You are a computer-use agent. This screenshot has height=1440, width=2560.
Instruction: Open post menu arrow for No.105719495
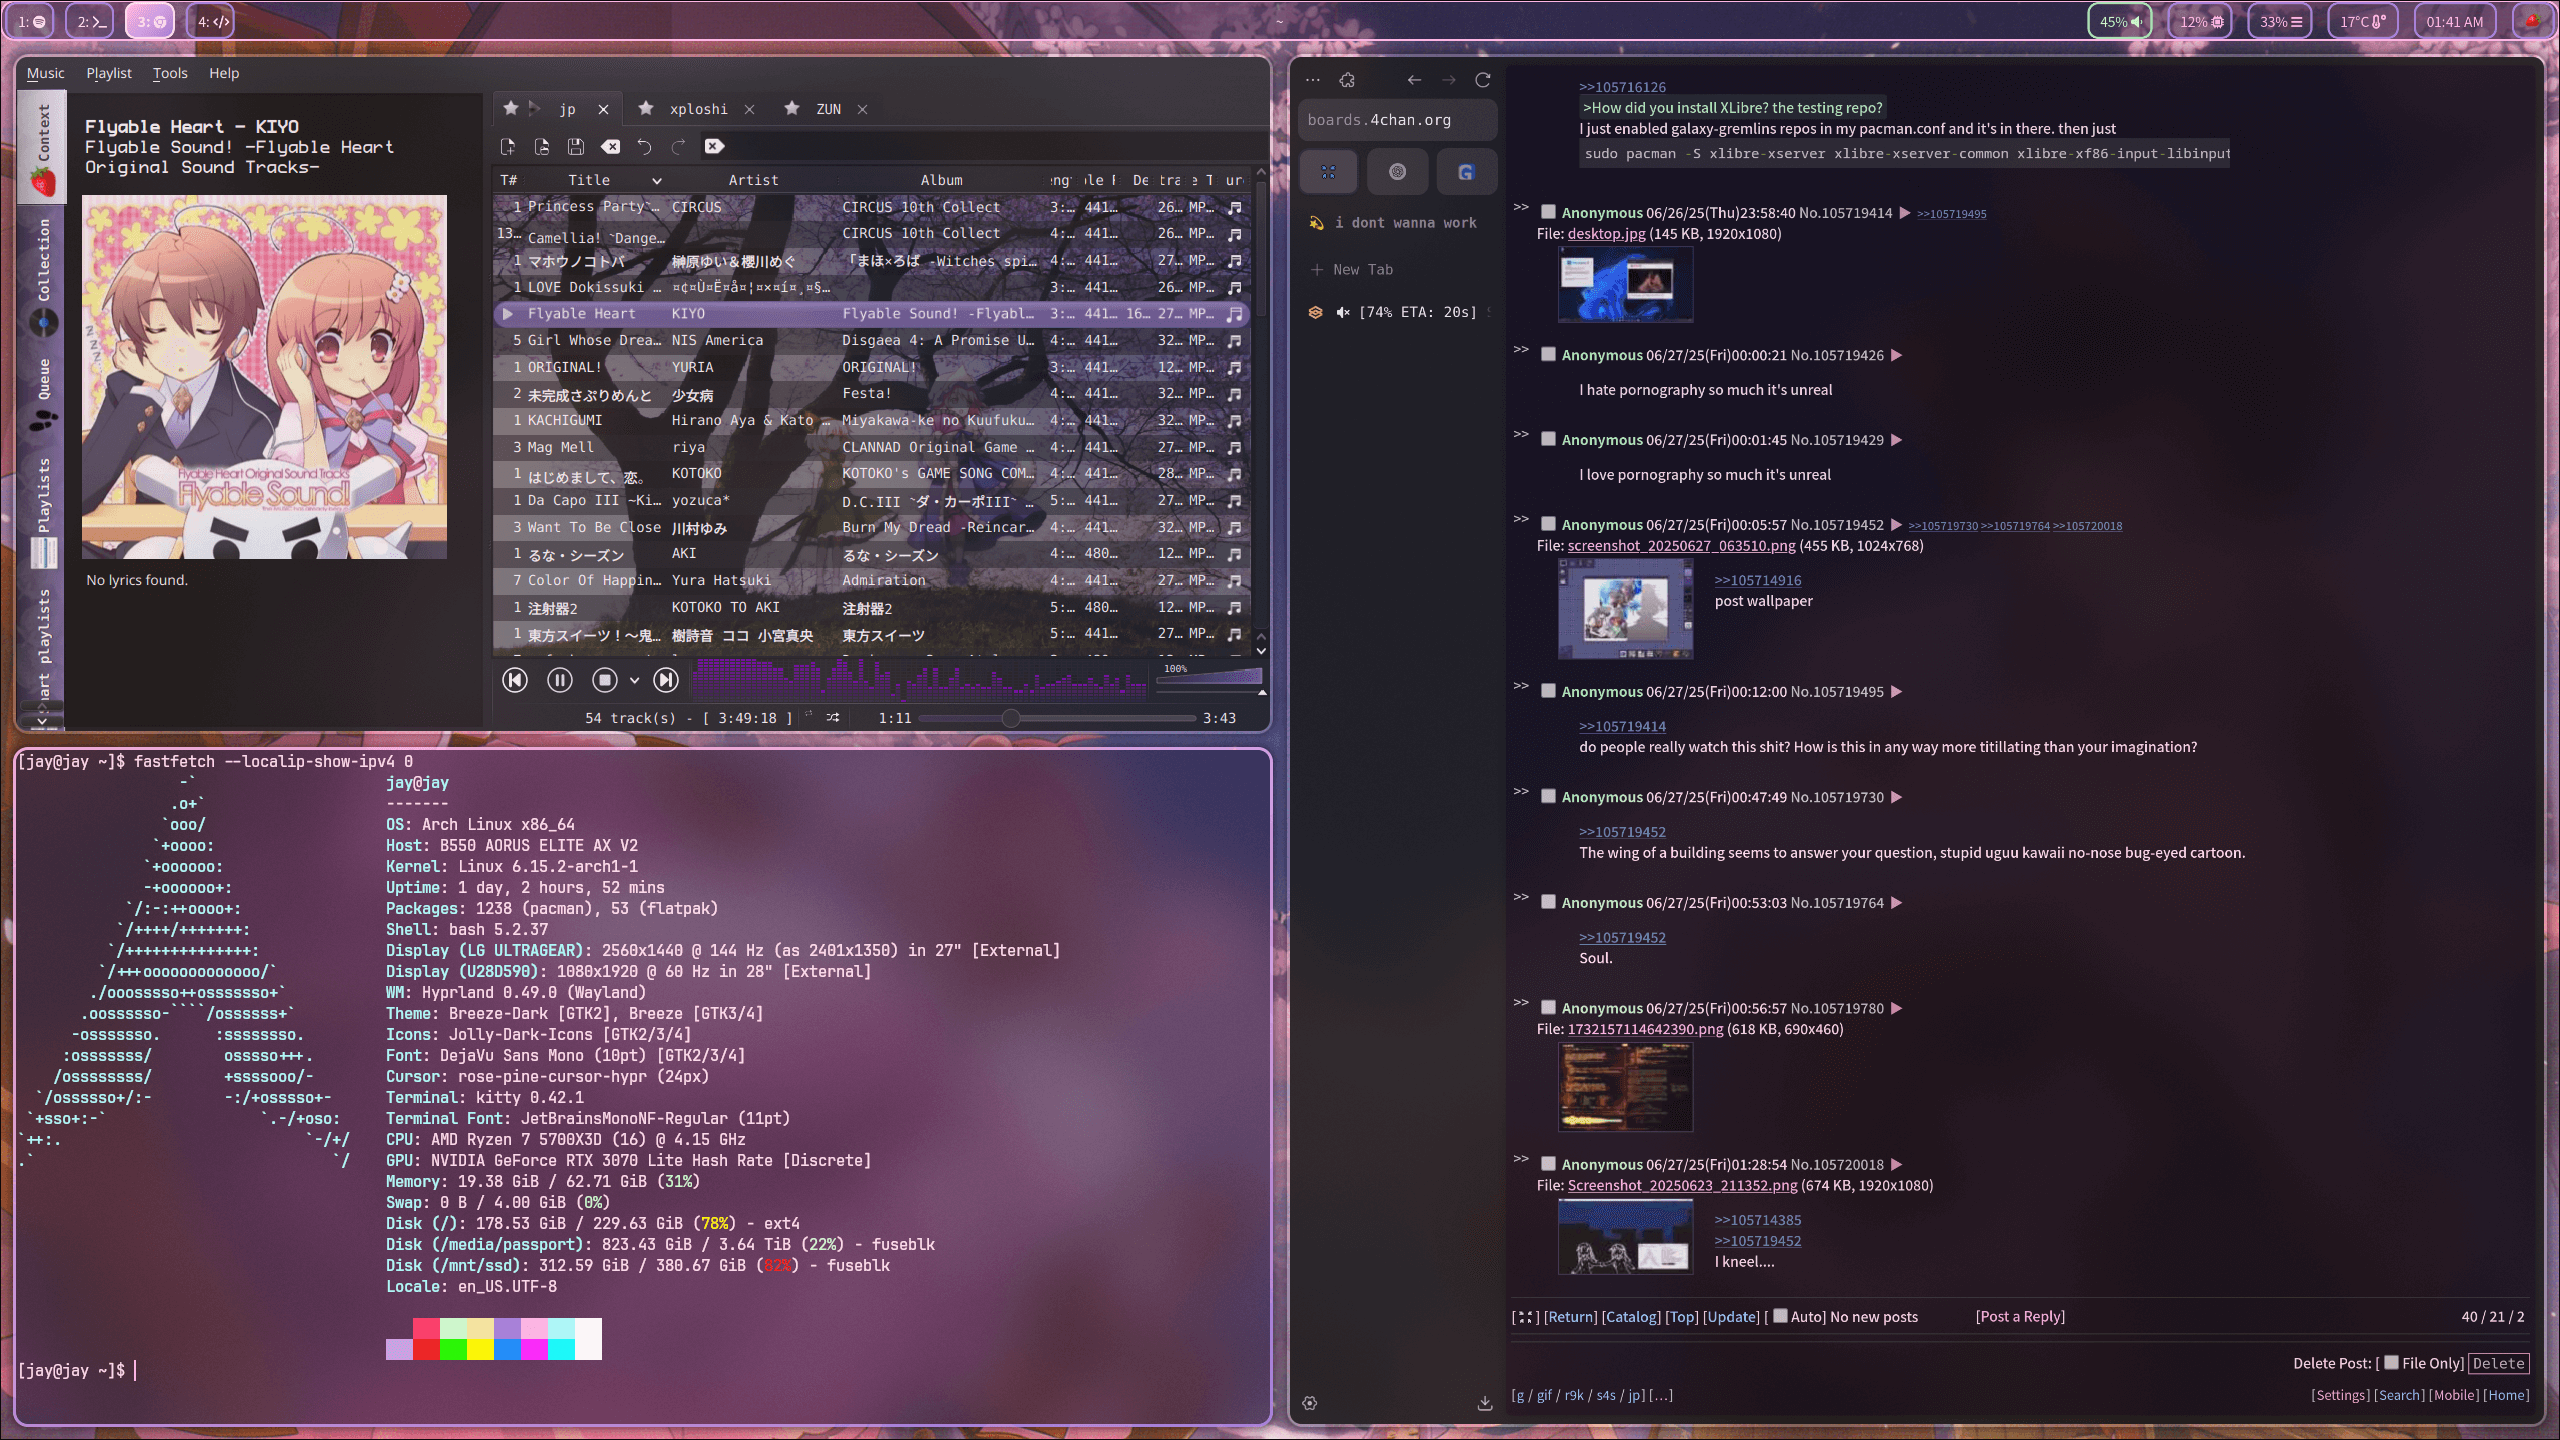click(1897, 692)
